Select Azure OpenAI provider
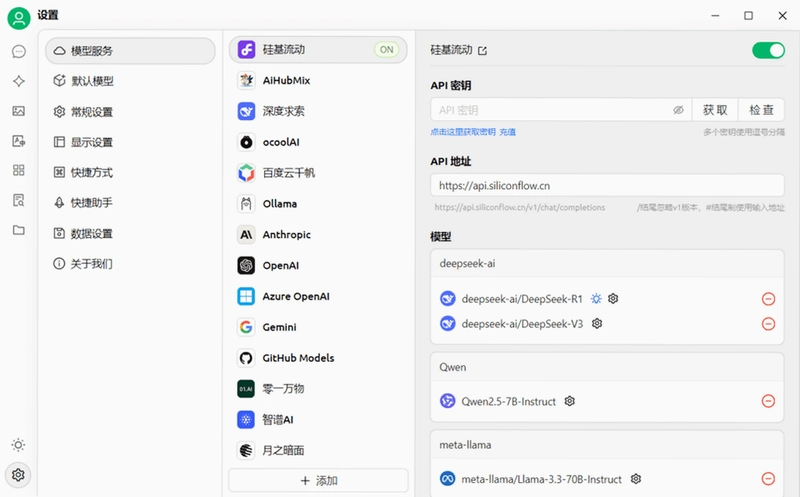The height and width of the screenshot is (497, 800). pyautogui.click(x=318, y=296)
